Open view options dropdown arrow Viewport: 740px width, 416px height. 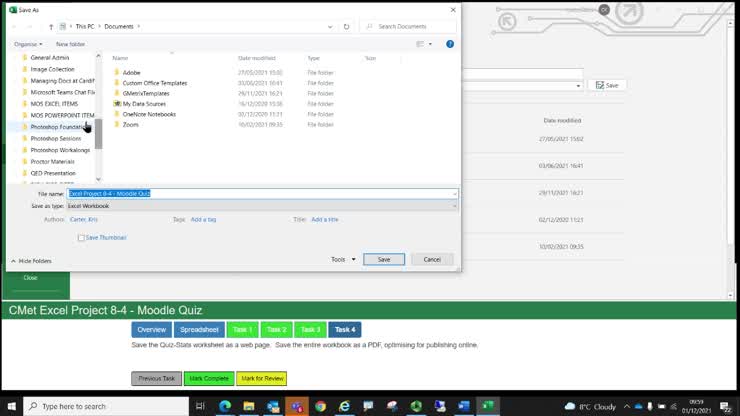[430, 44]
